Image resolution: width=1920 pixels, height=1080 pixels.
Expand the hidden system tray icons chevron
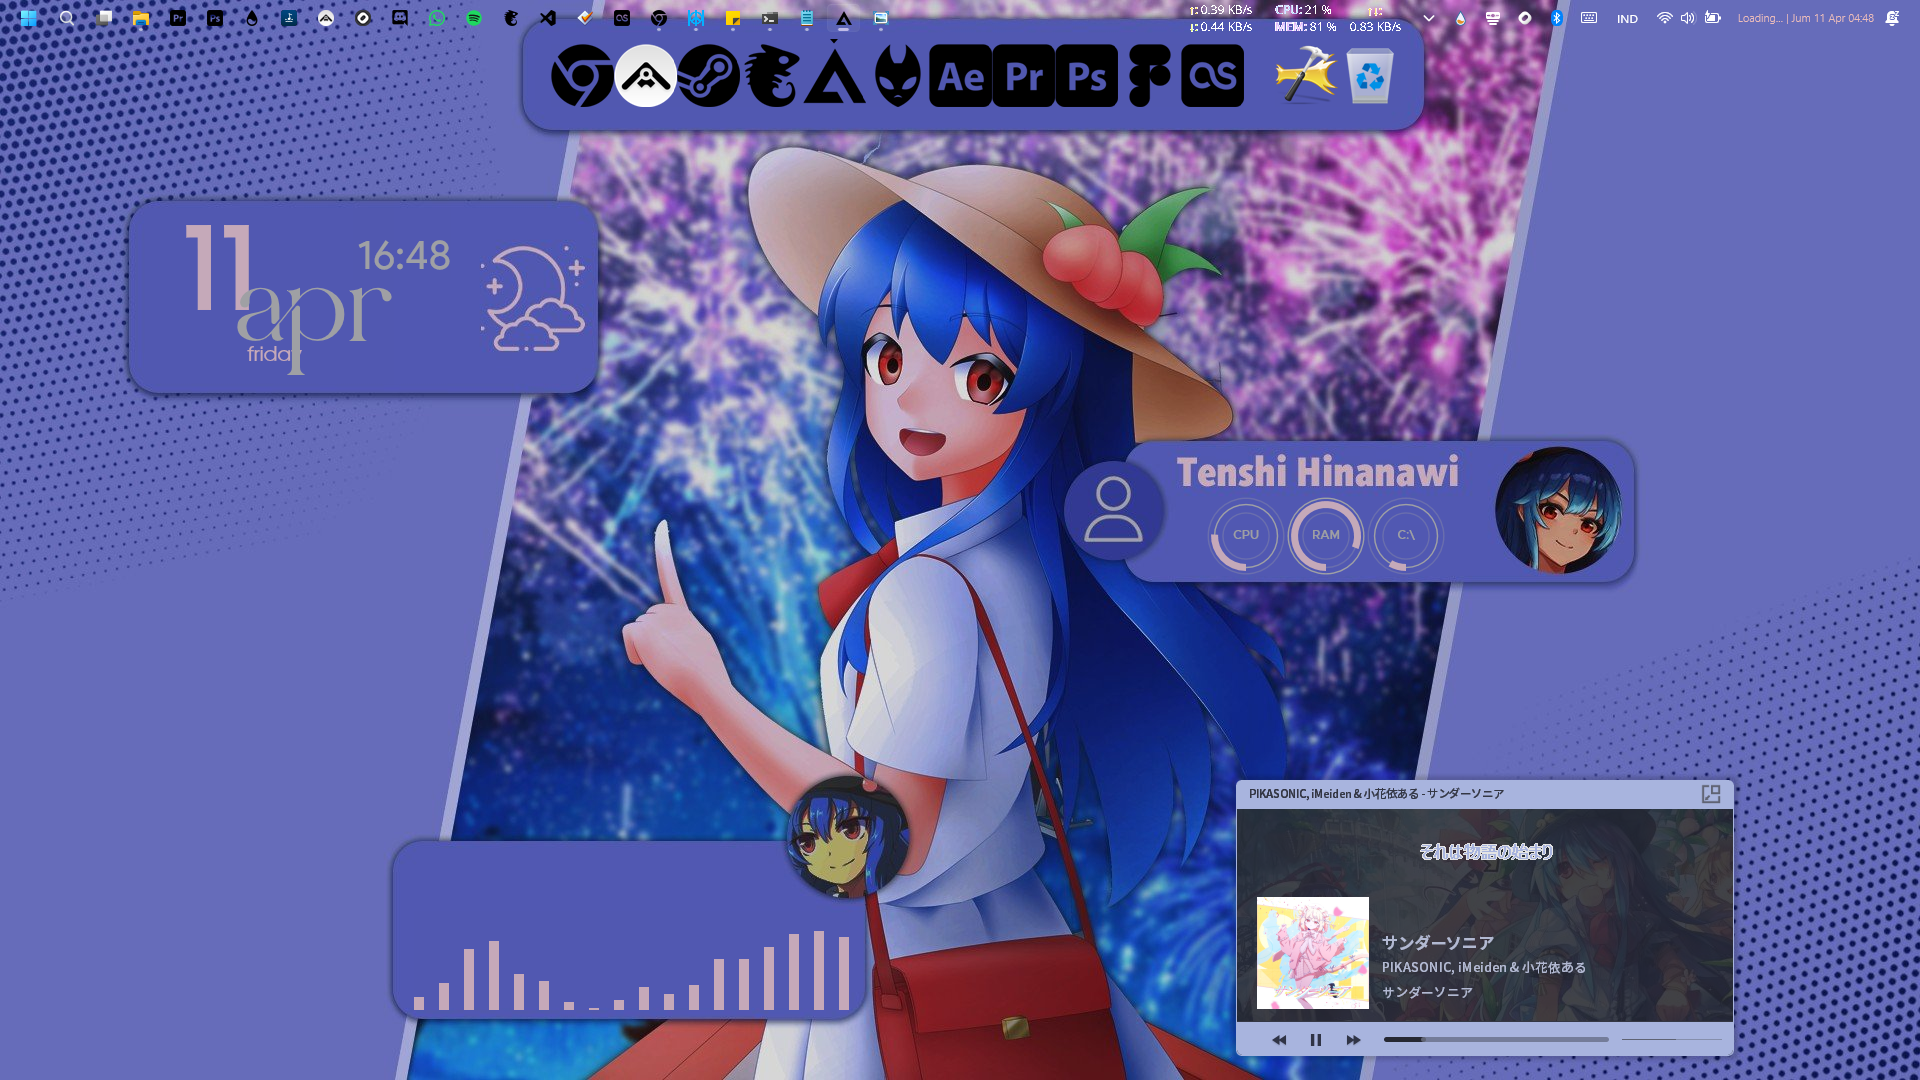(x=1429, y=18)
